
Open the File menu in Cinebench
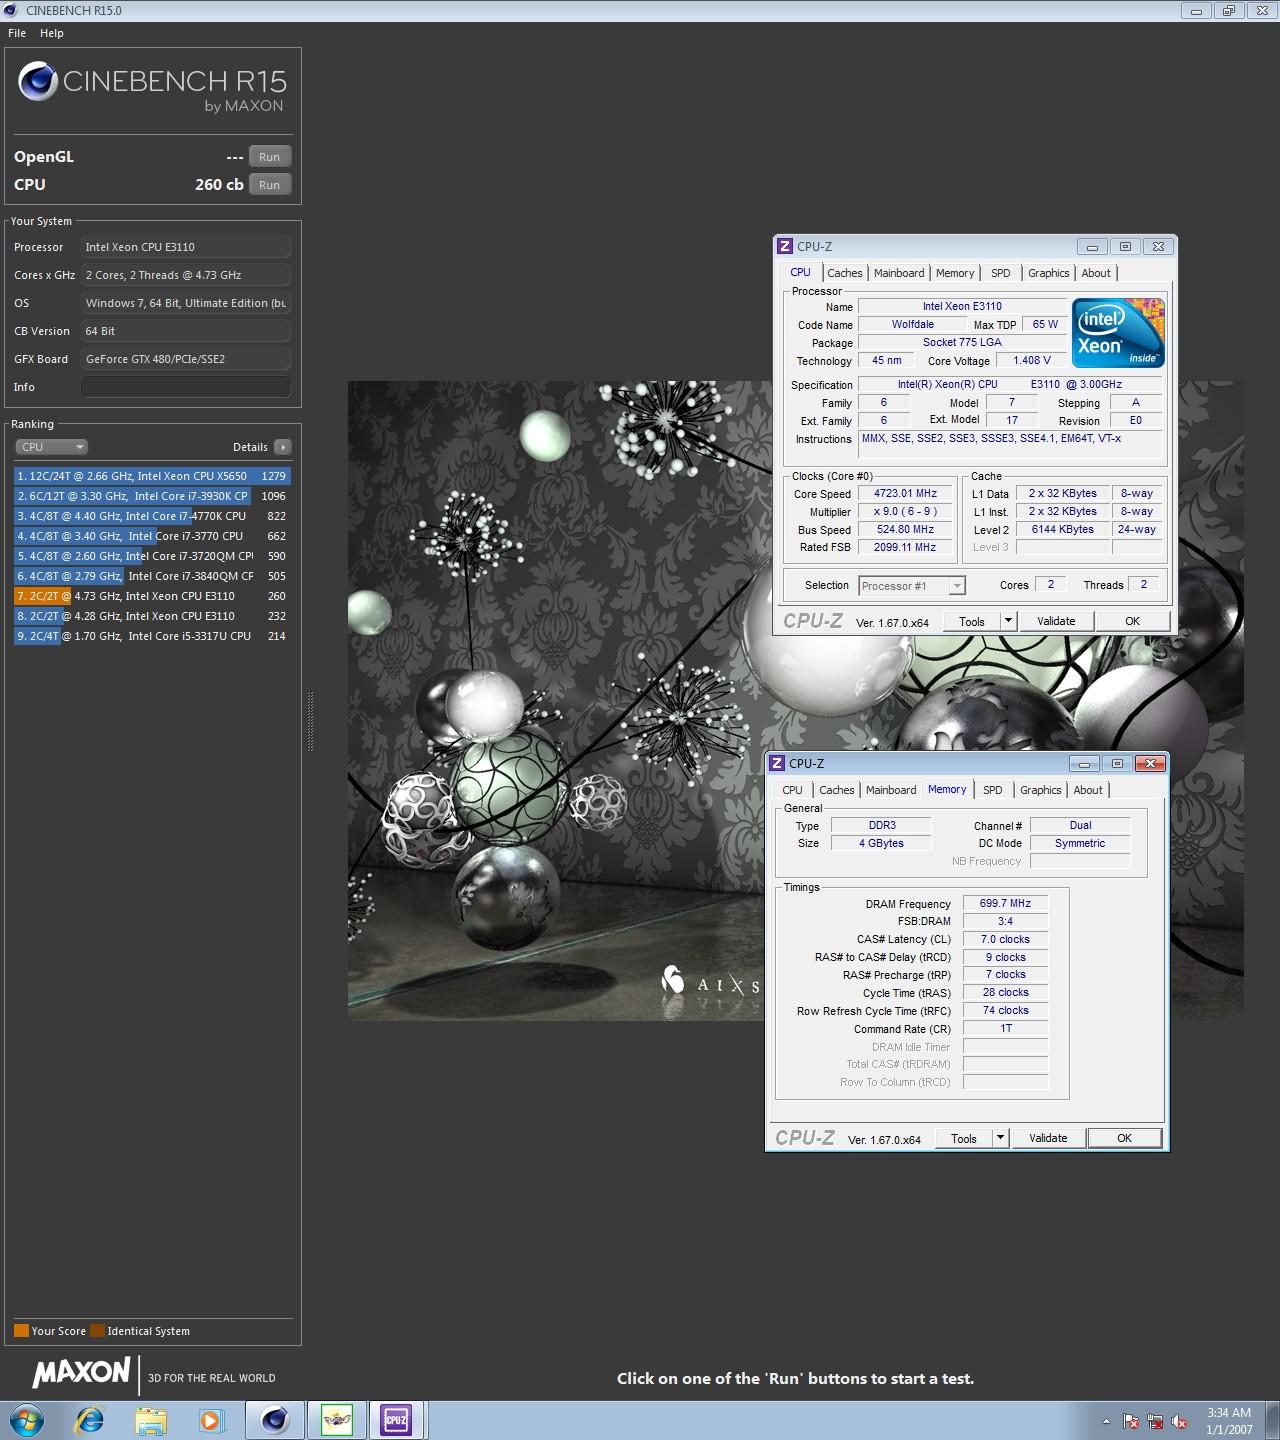coord(17,33)
